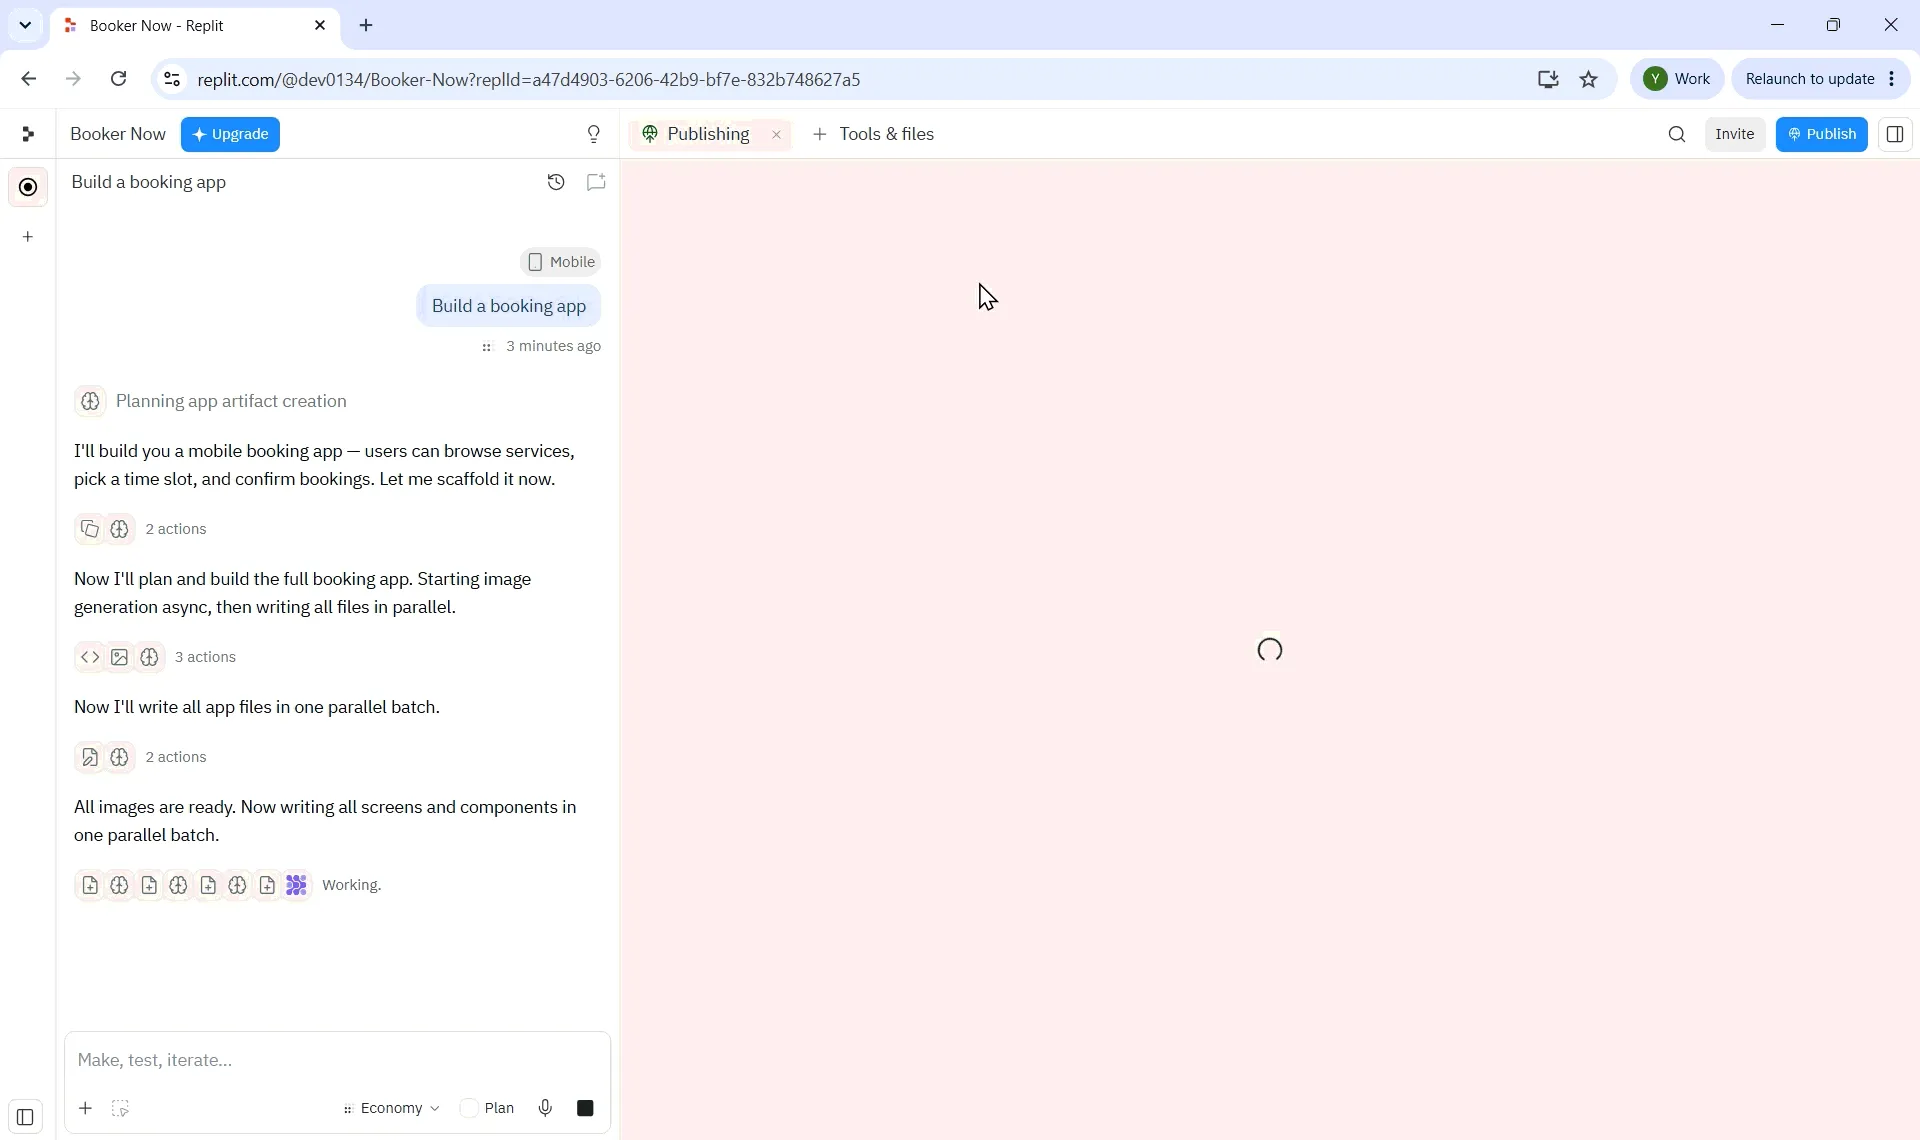Open the Work profile button
The image size is (1920, 1140).
click(1677, 79)
